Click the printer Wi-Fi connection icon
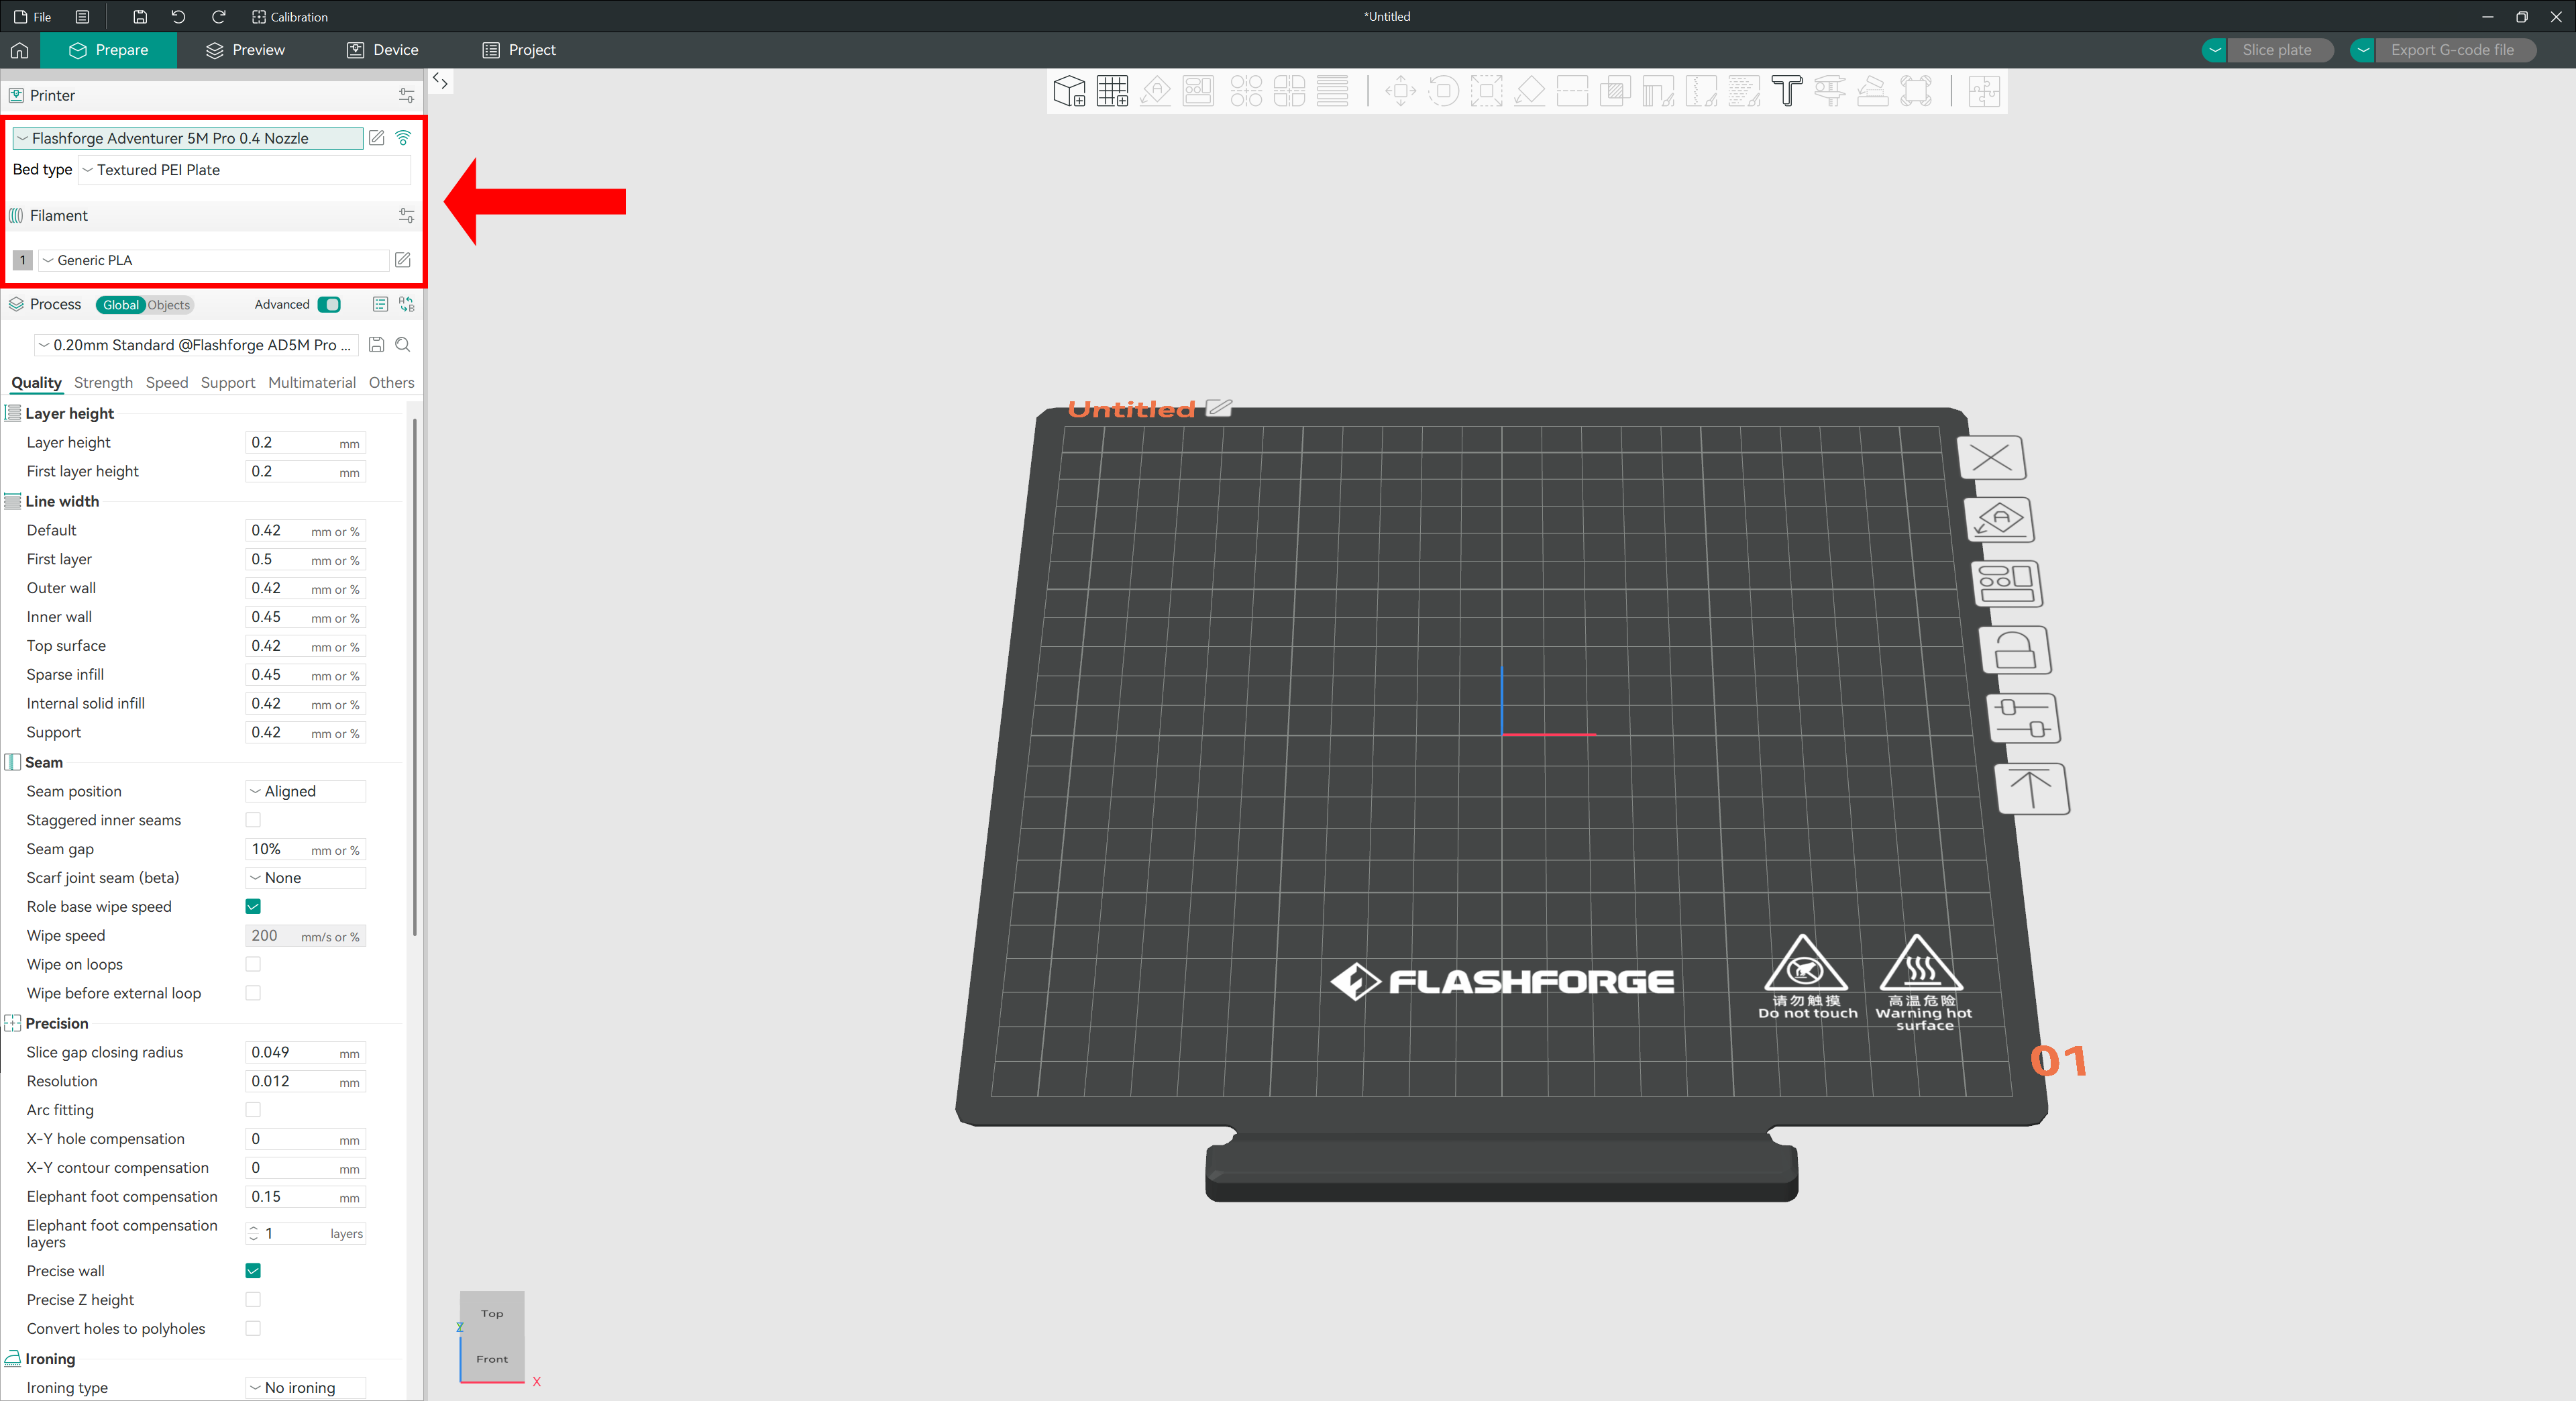The height and width of the screenshot is (1401, 2576). pyautogui.click(x=403, y=138)
